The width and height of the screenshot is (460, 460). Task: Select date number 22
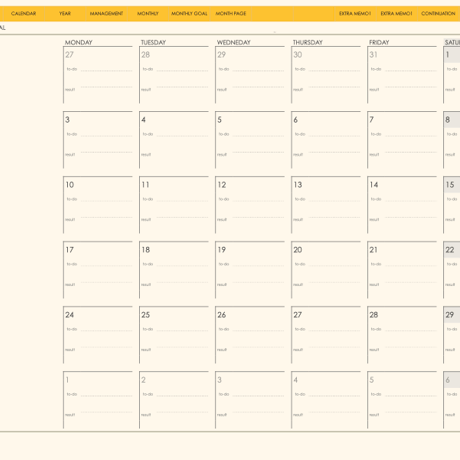450,250
